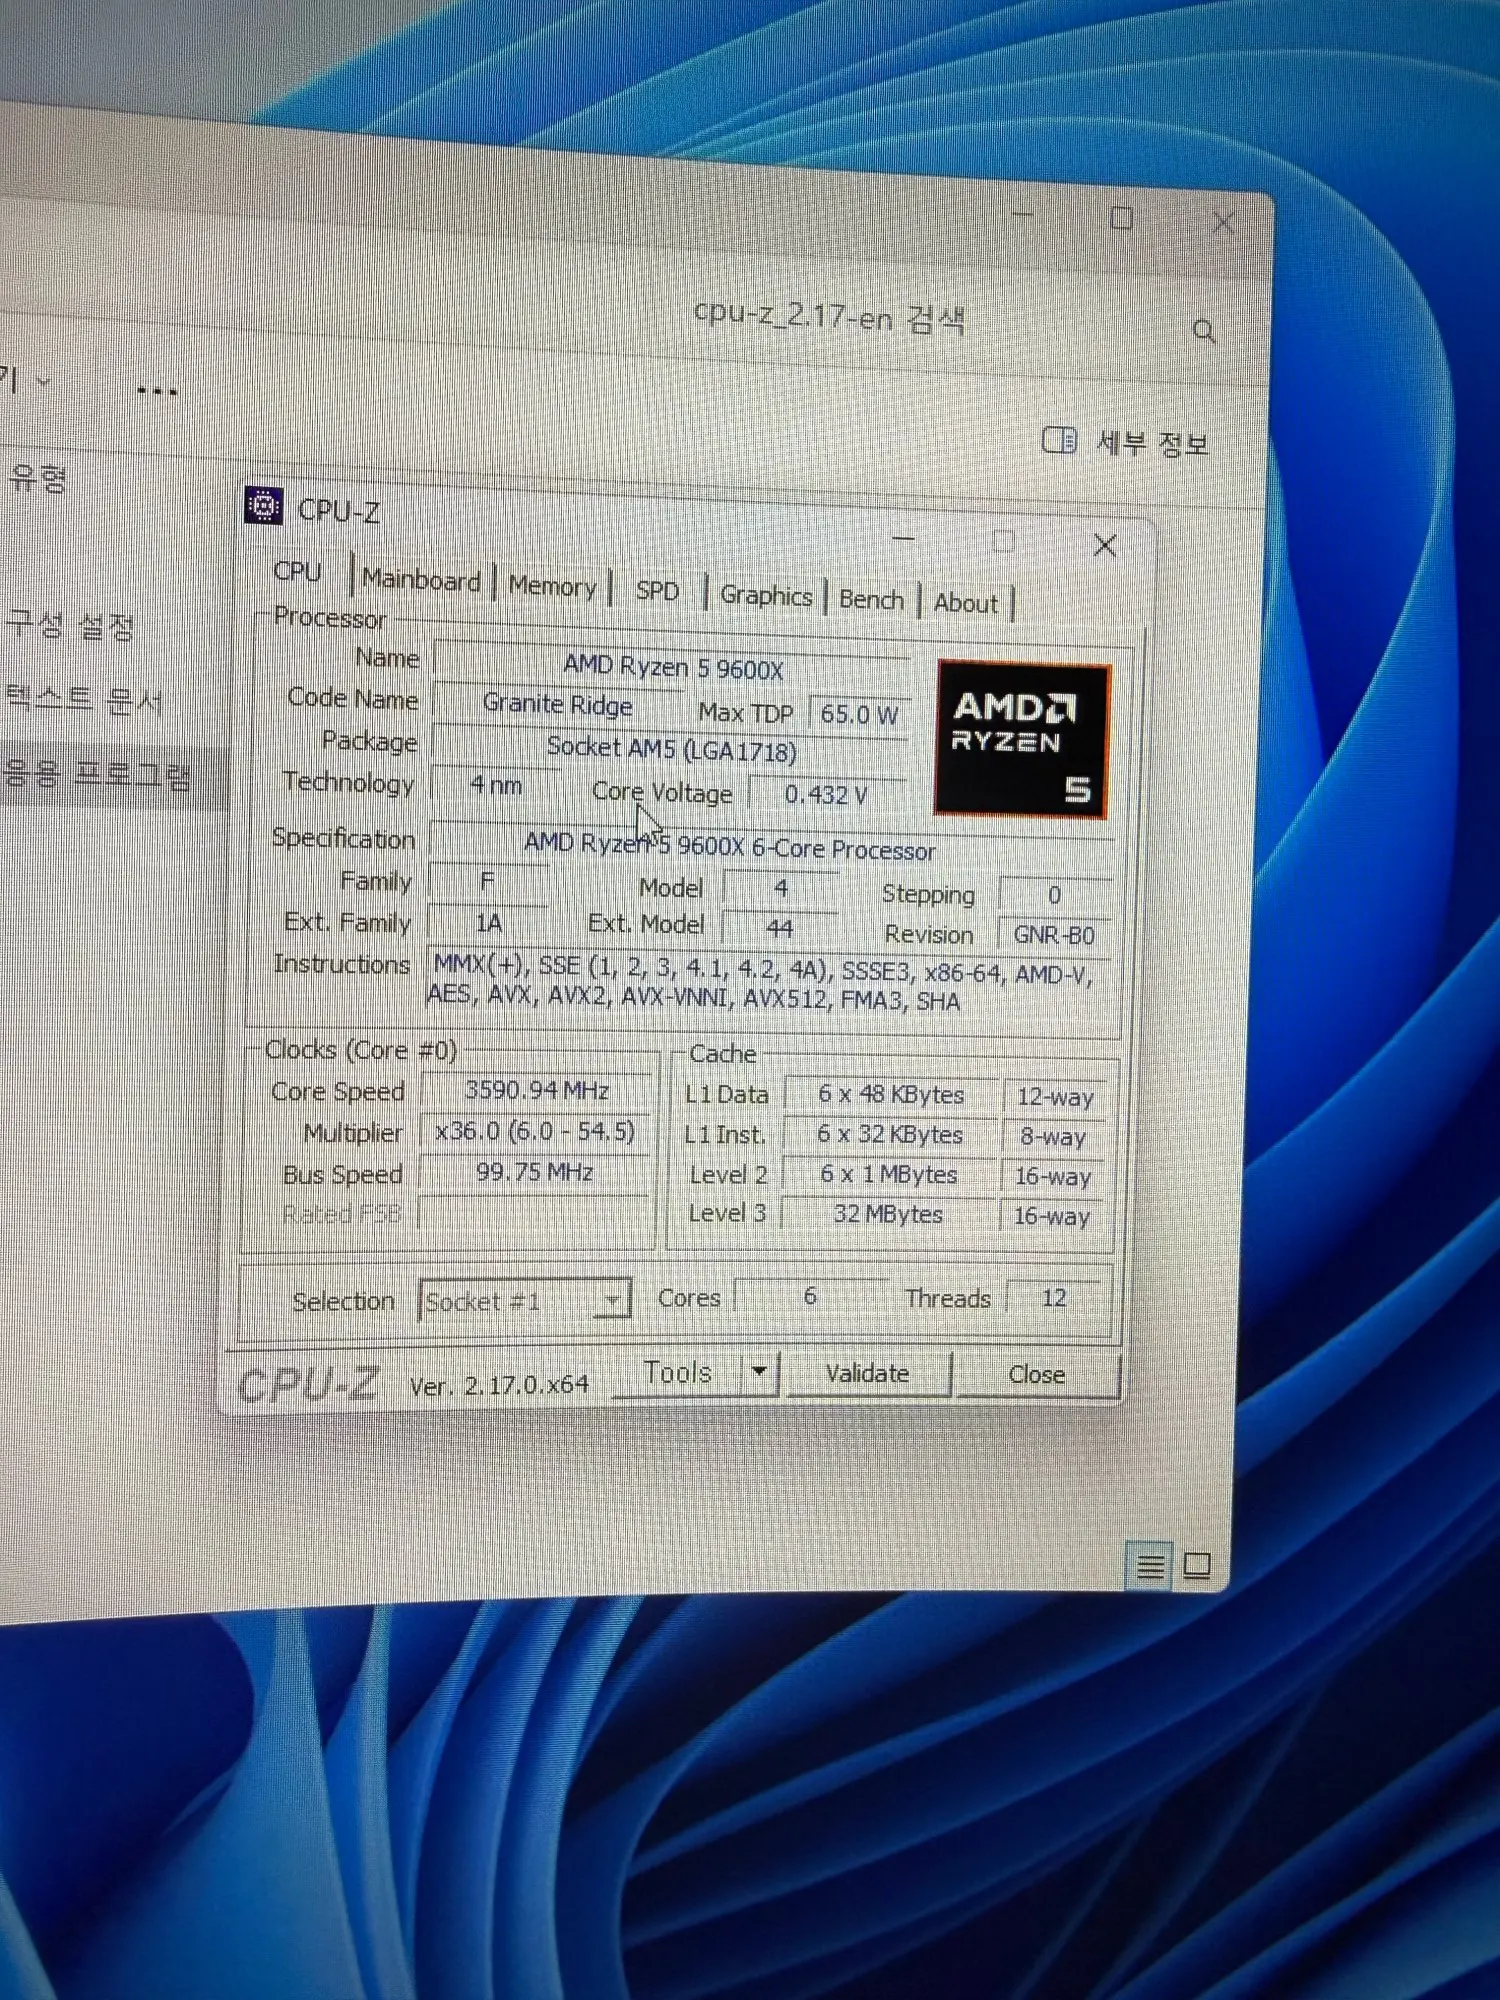Click the AMD Ryzen 5 logo badge
1500x2000 pixels.
coord(1022,741)
